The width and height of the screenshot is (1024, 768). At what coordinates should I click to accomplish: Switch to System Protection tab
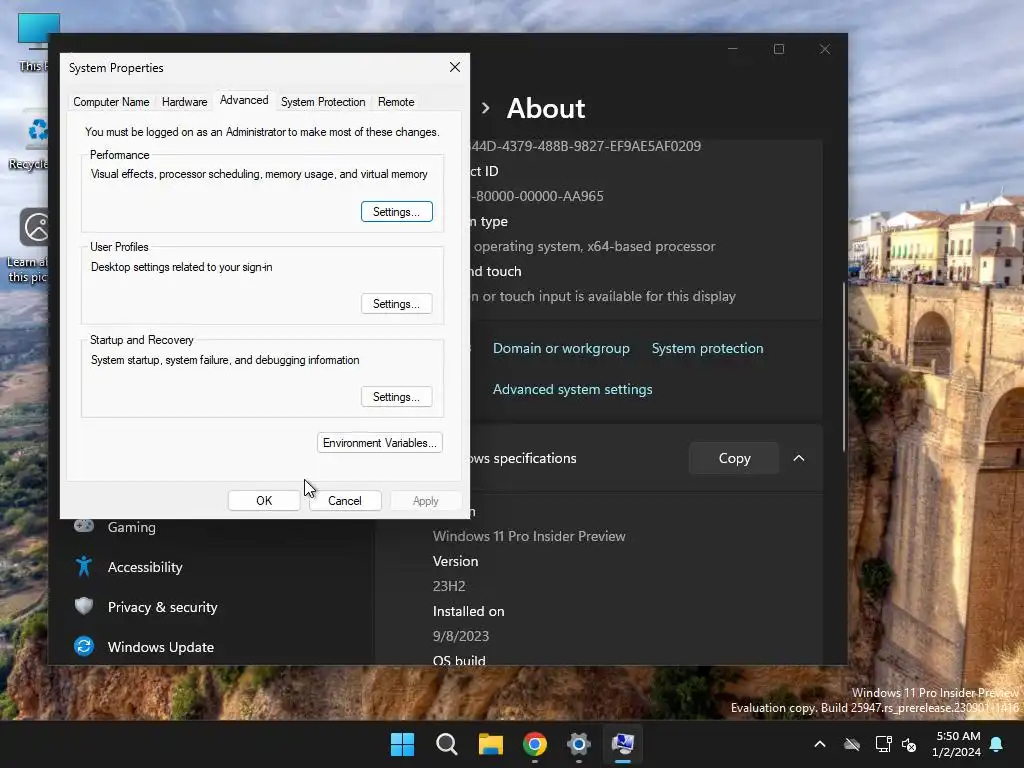[x=323, y=102]
